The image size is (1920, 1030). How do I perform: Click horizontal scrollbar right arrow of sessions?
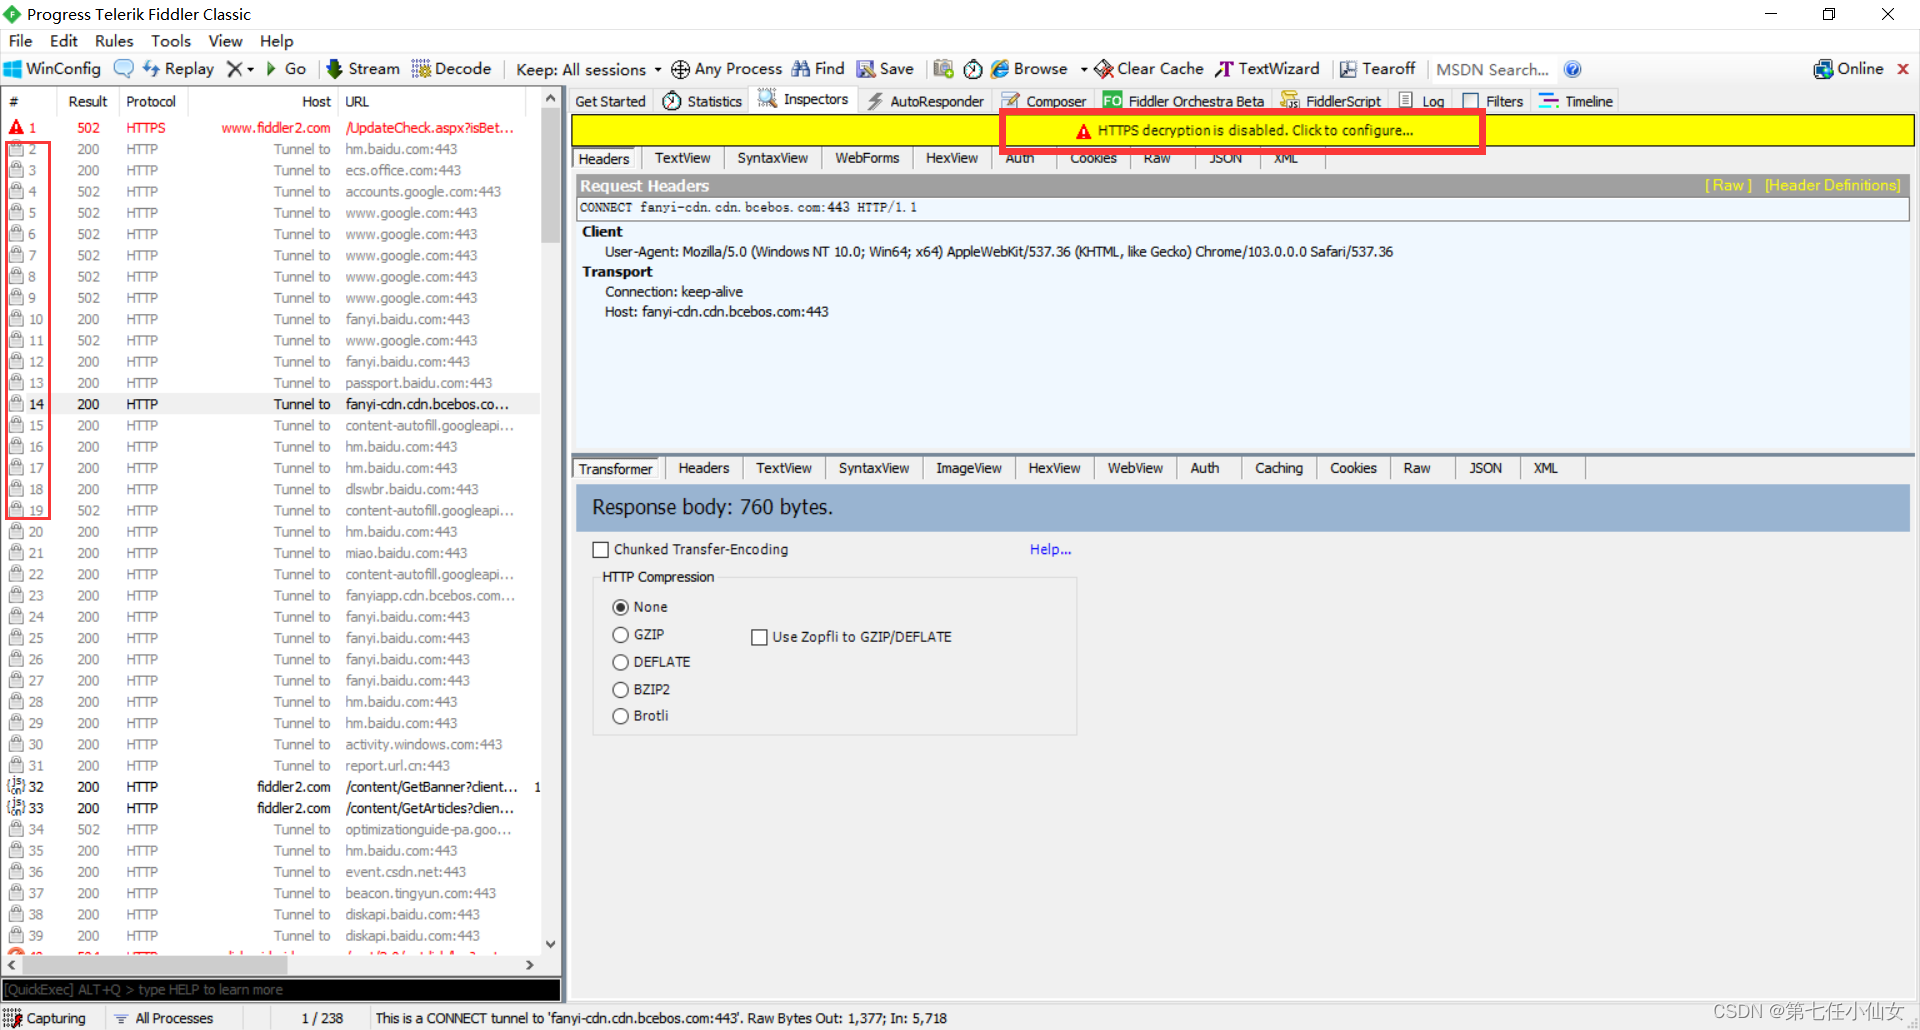[x=530, y=965]
